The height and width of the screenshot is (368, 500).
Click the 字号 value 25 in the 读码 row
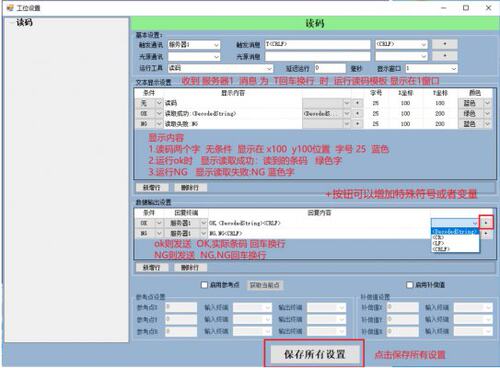[x=375, y=103]
